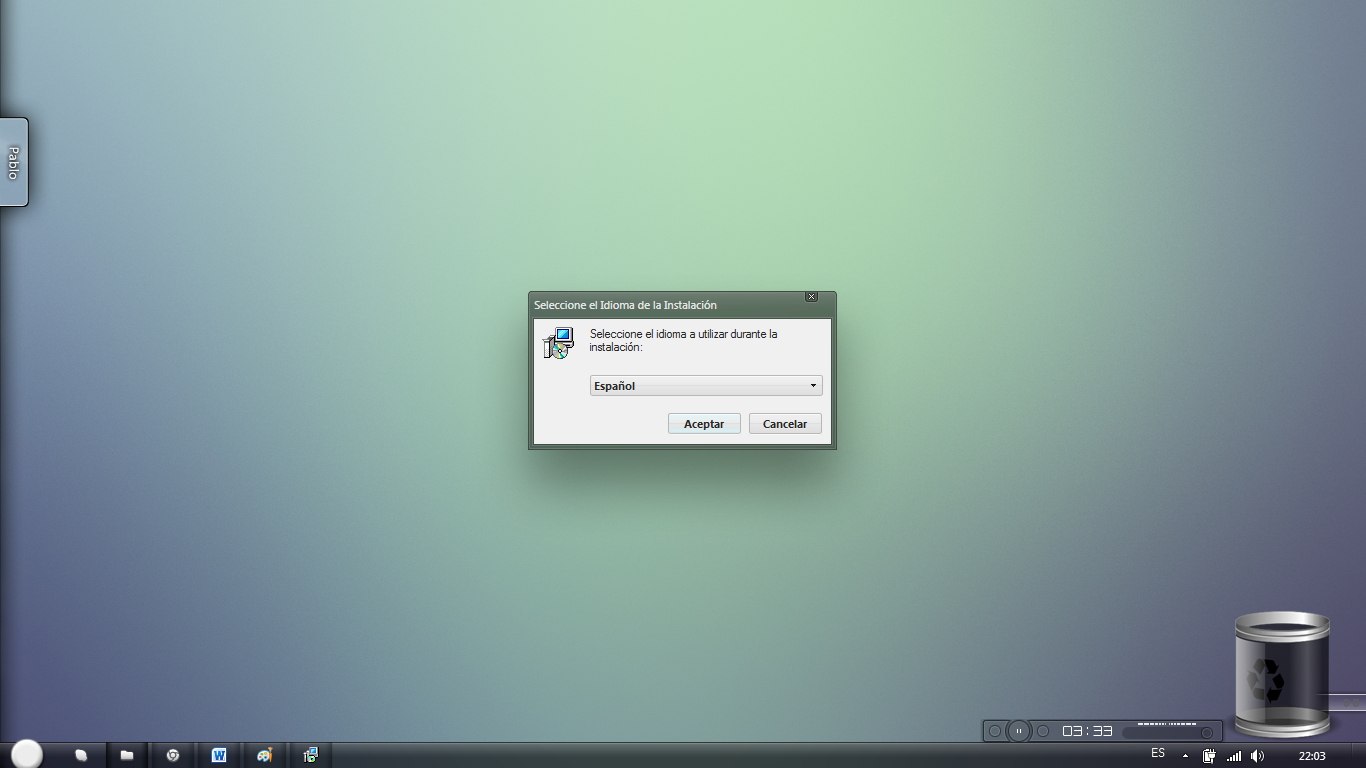Click the speaker volume tray icon
1366x768 pixels.
[x=1257, y=756]
